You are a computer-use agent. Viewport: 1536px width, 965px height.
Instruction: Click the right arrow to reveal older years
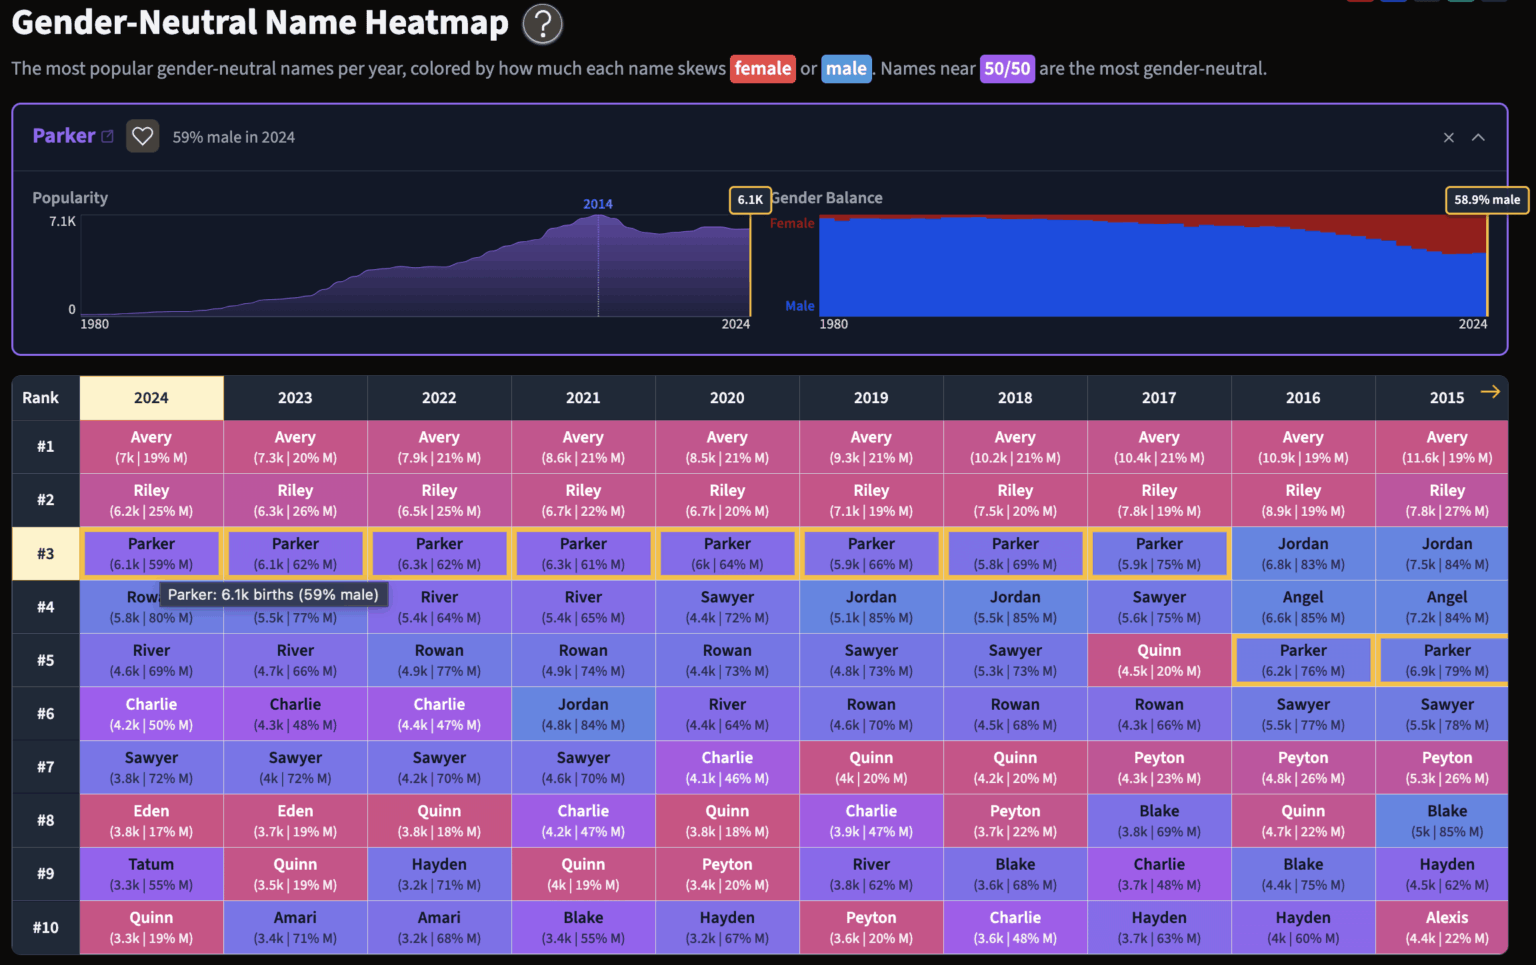(x=1490, y=392)
